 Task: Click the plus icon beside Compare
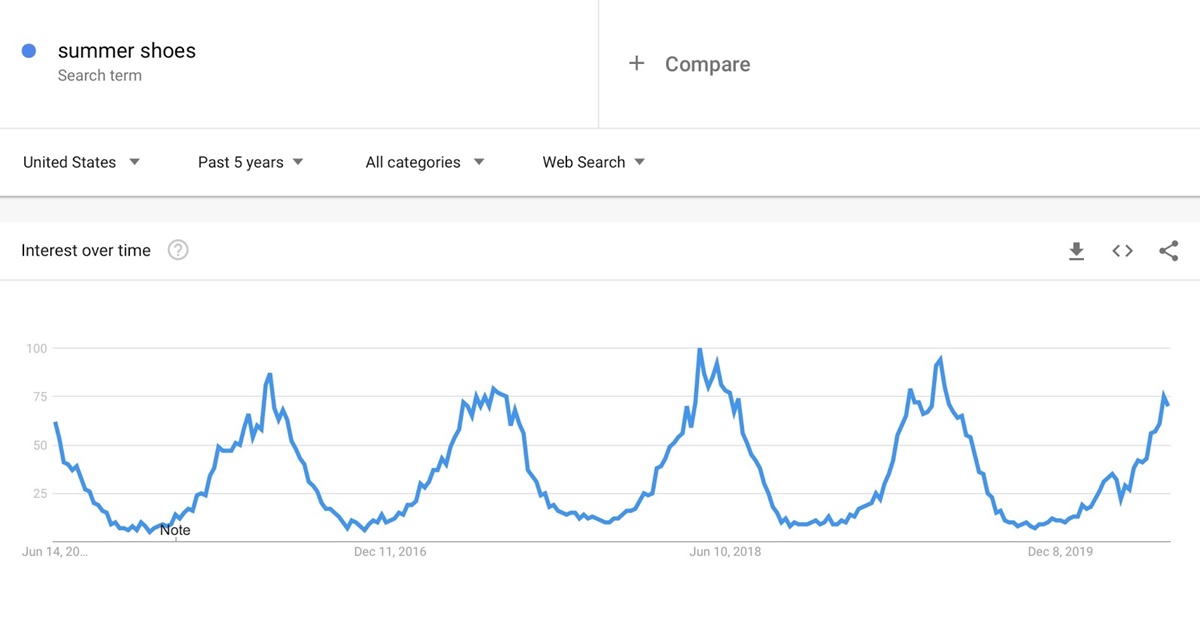click(x=636, y=64)
